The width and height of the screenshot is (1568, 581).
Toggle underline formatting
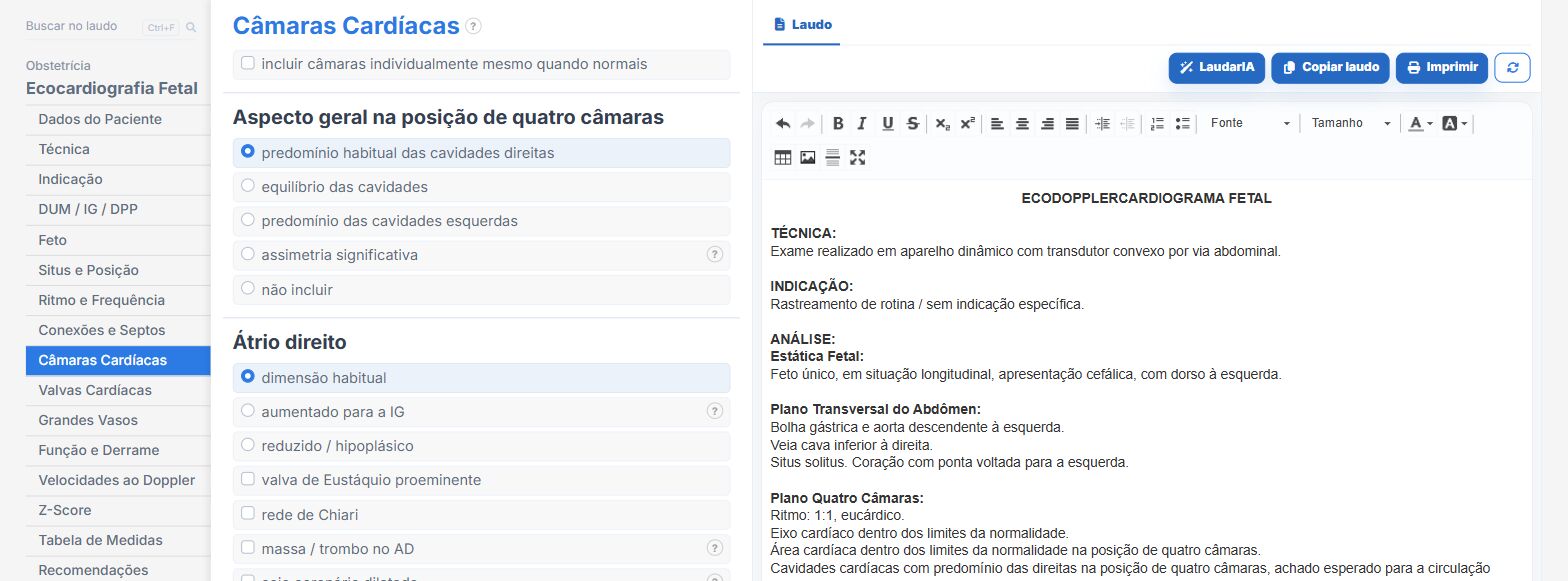888,124
